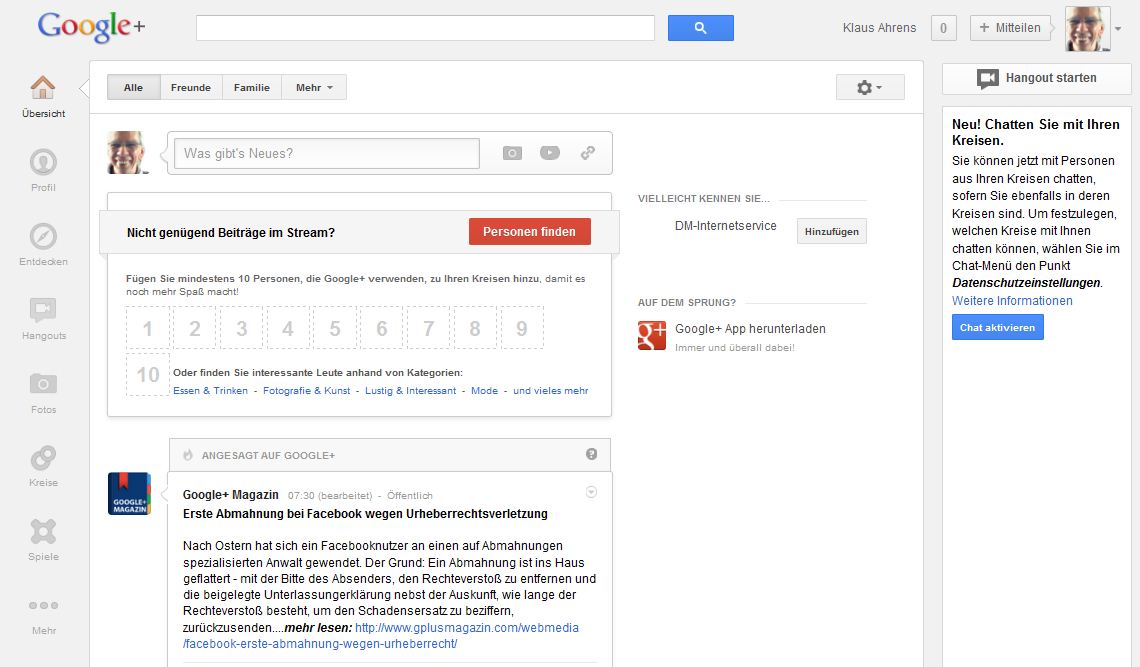Click placeholder slot number 5

[x=334, y=328]
